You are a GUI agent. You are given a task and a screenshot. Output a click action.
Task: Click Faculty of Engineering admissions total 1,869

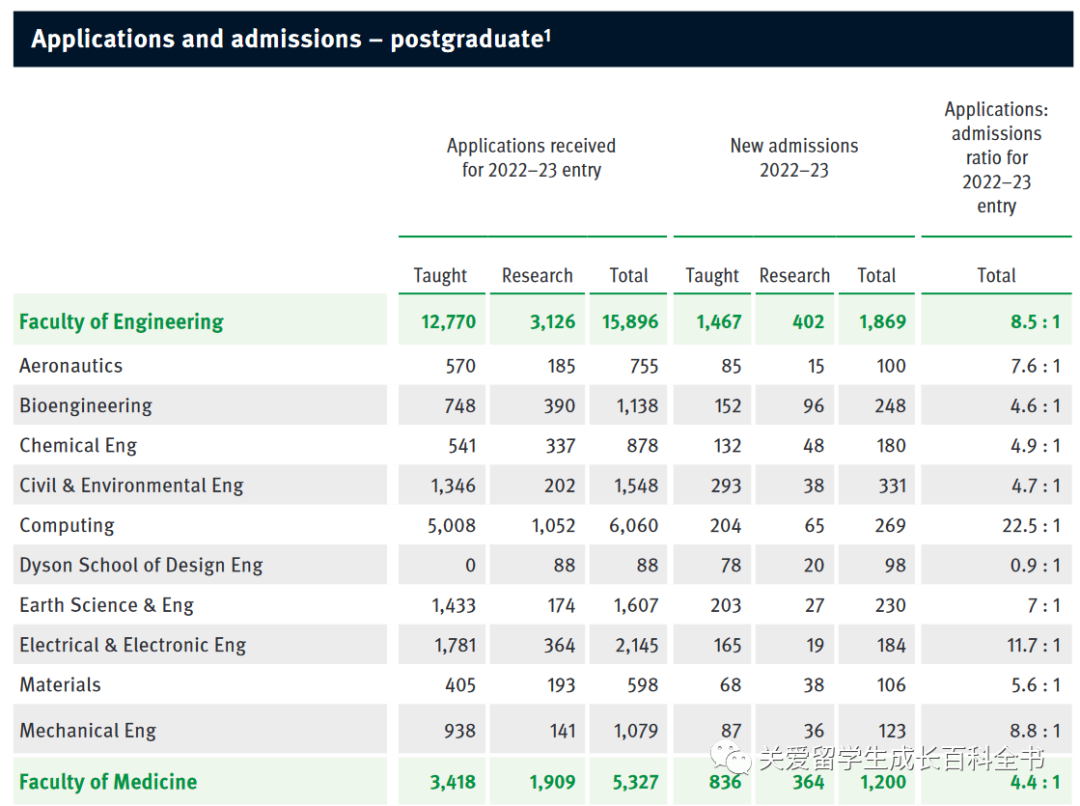[x=882, y=322]
